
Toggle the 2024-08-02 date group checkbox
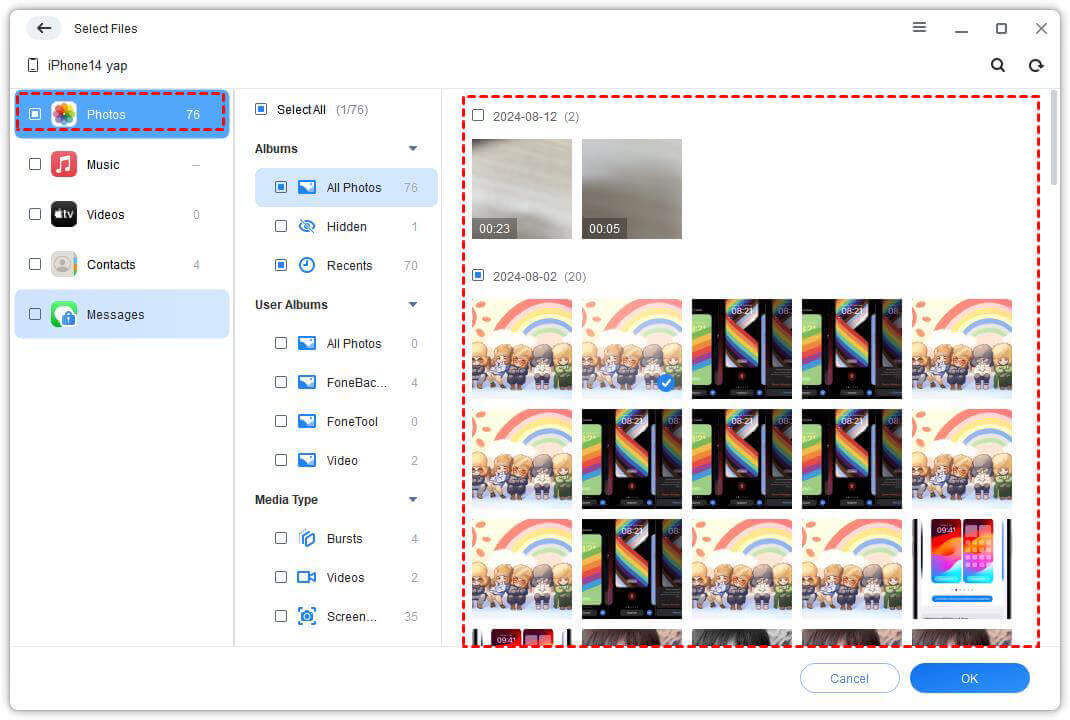478,275
